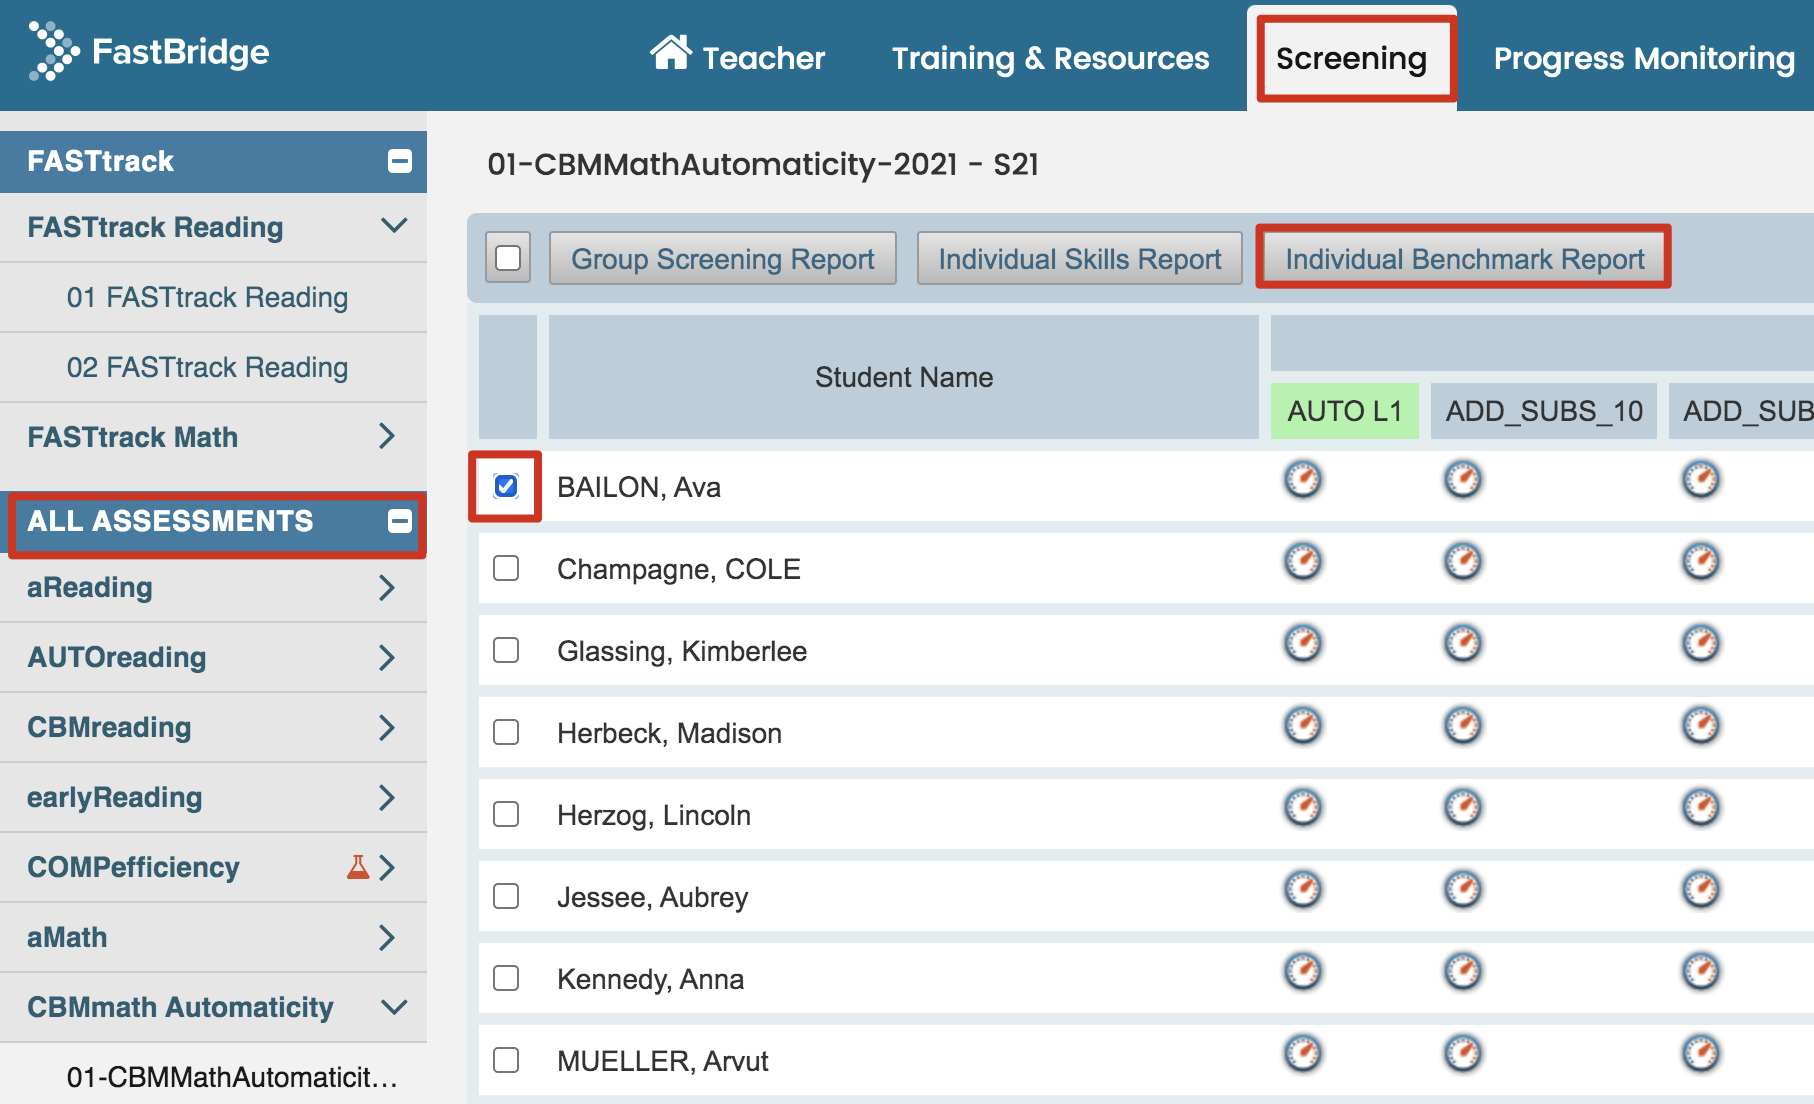This screenshot has width=1814, height=1104.
Task: Click the FastBridge logo icon
Action: tap(53, 51)
